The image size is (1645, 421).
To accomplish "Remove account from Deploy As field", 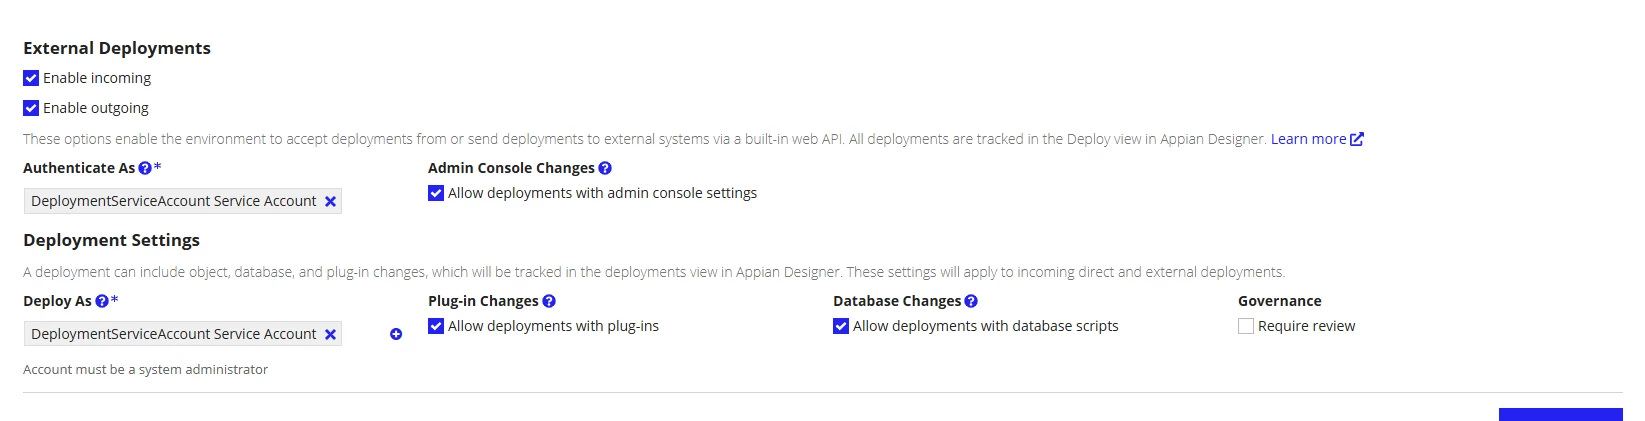I will pos(330,334).
